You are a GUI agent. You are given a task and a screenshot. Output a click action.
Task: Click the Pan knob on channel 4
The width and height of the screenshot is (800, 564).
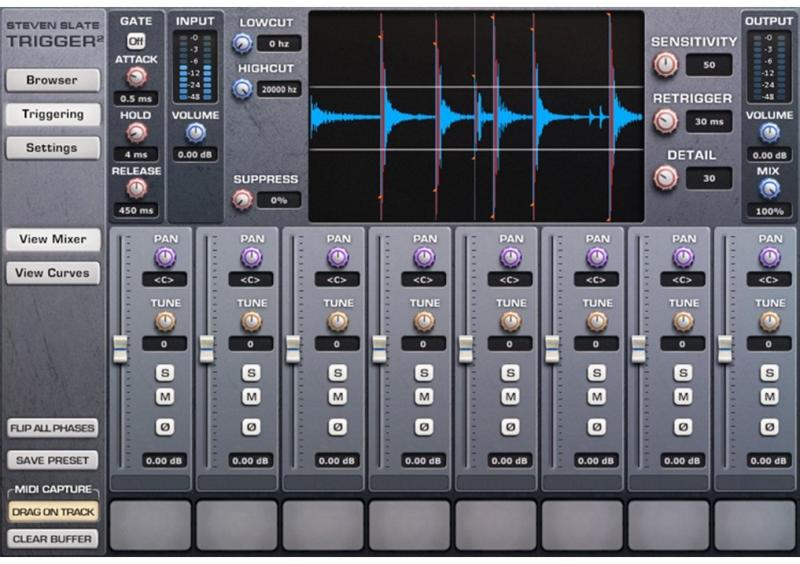423,258
